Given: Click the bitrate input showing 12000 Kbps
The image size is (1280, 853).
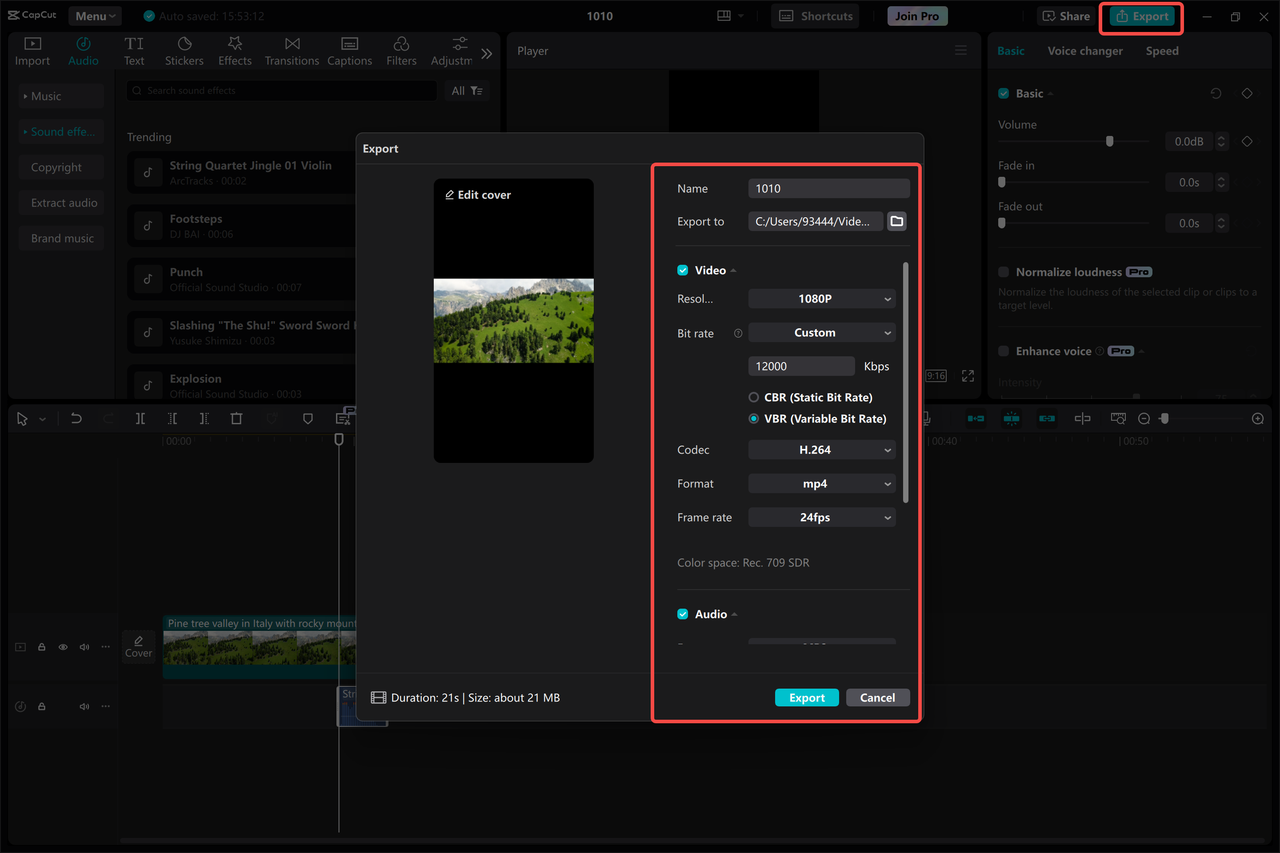Looking at the screenshot, I should point(801,365).
